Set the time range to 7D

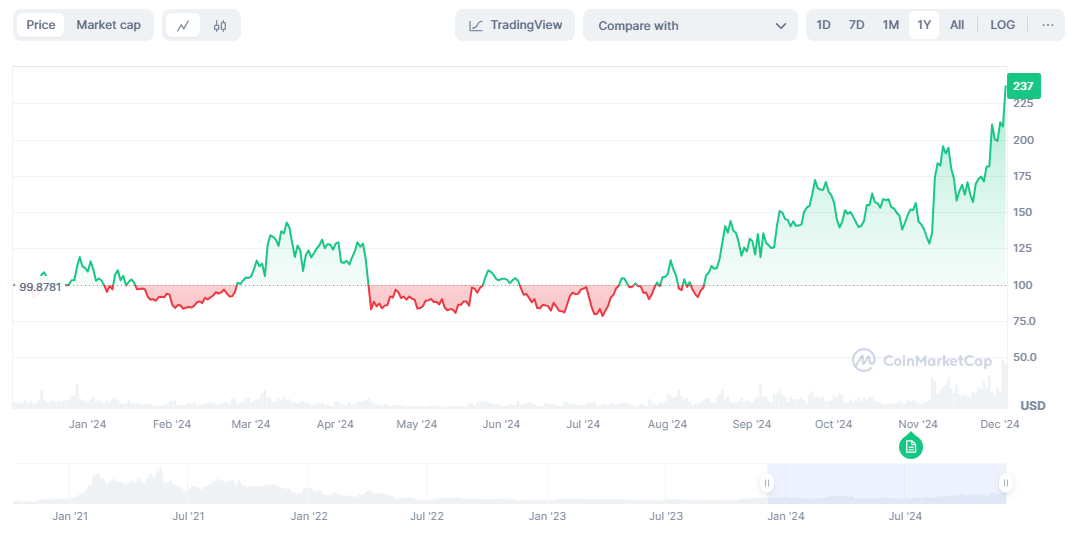coord(856,25)
